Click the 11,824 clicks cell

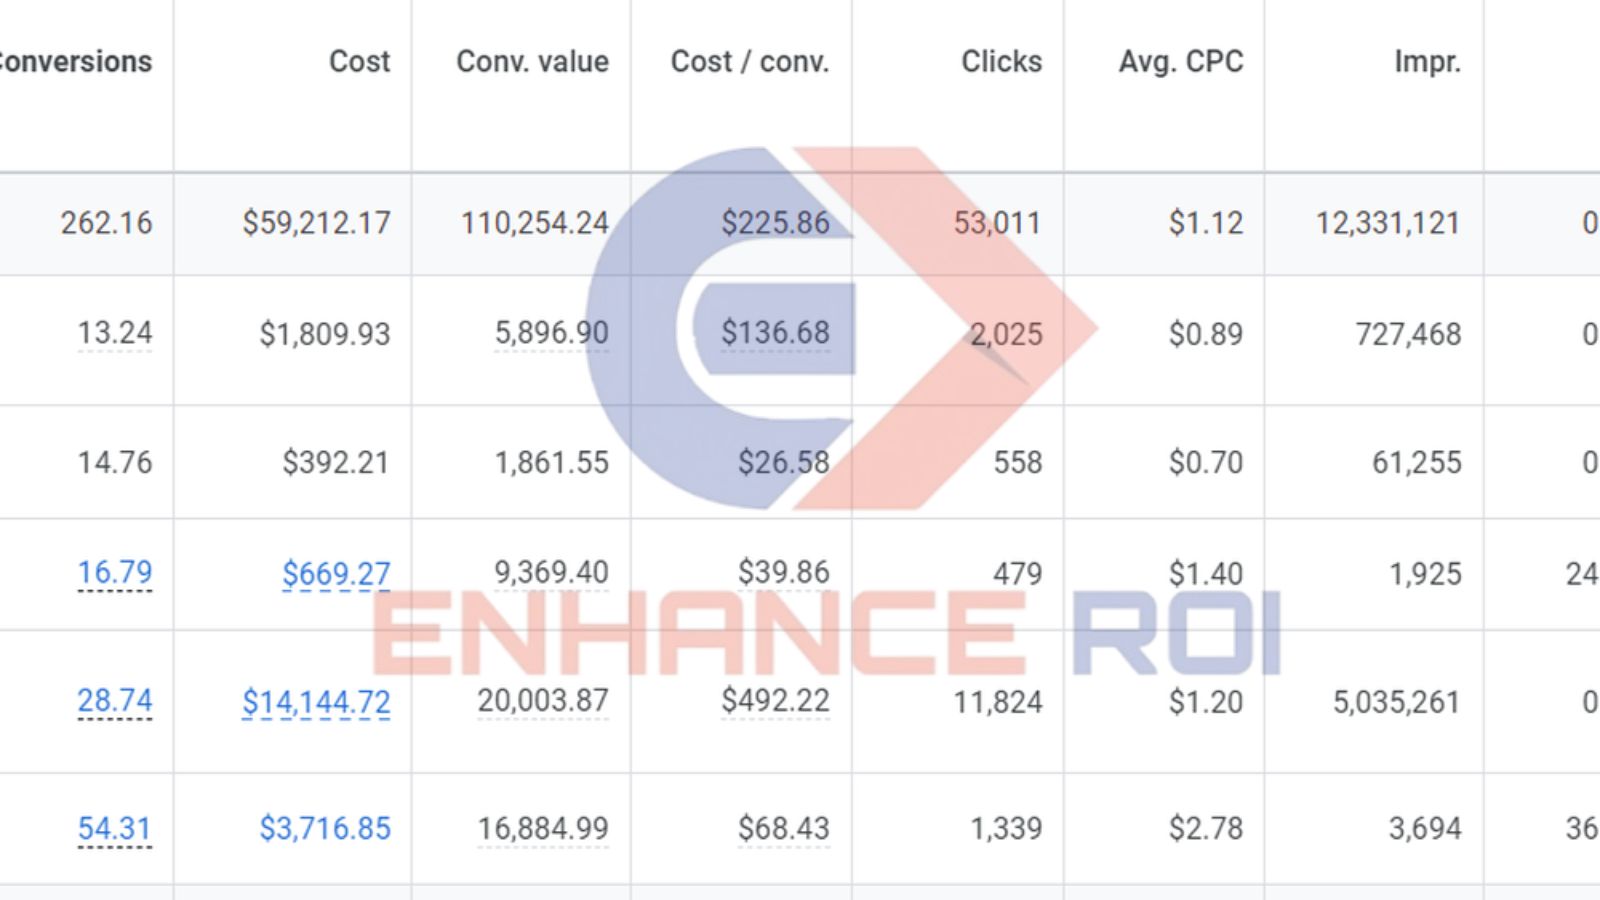pyautogui.click(x=997, y=702)
